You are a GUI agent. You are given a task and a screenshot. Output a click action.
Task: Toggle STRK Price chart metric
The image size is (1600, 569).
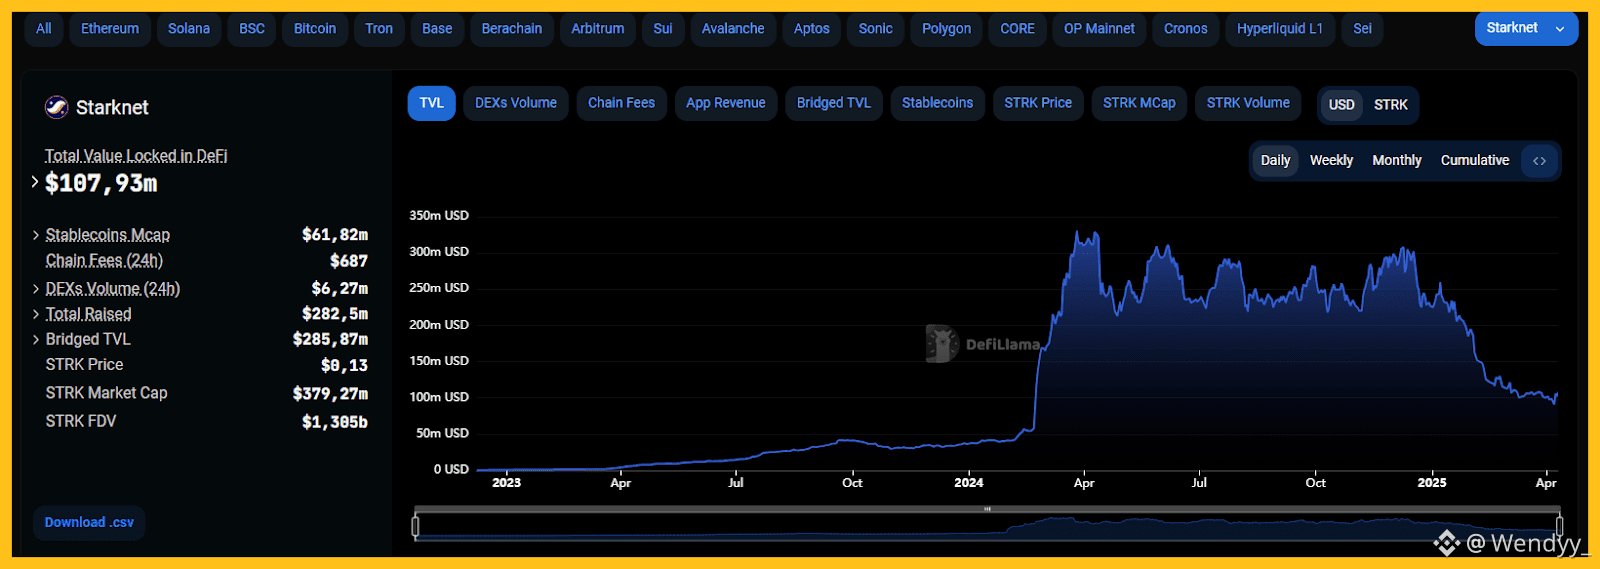[1038, 103]
